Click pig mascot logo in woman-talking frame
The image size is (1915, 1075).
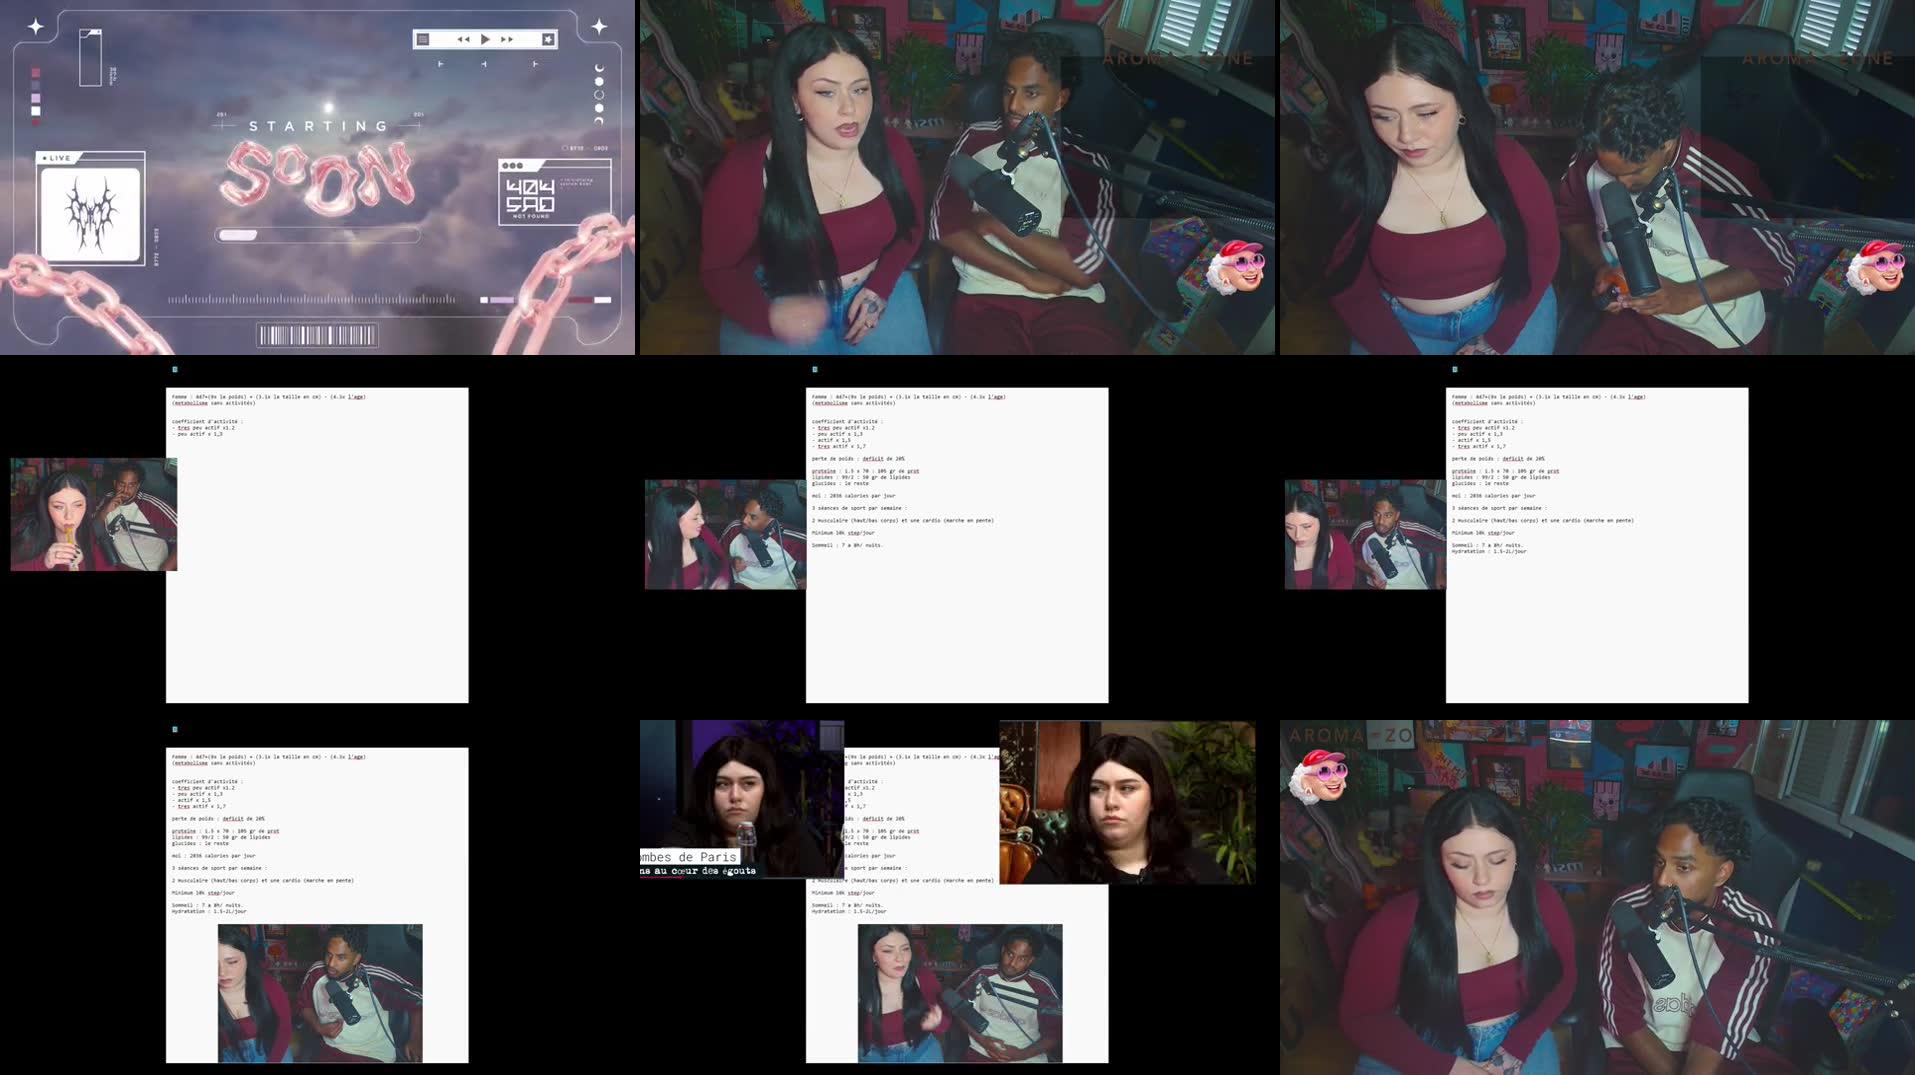[1236, 266]
